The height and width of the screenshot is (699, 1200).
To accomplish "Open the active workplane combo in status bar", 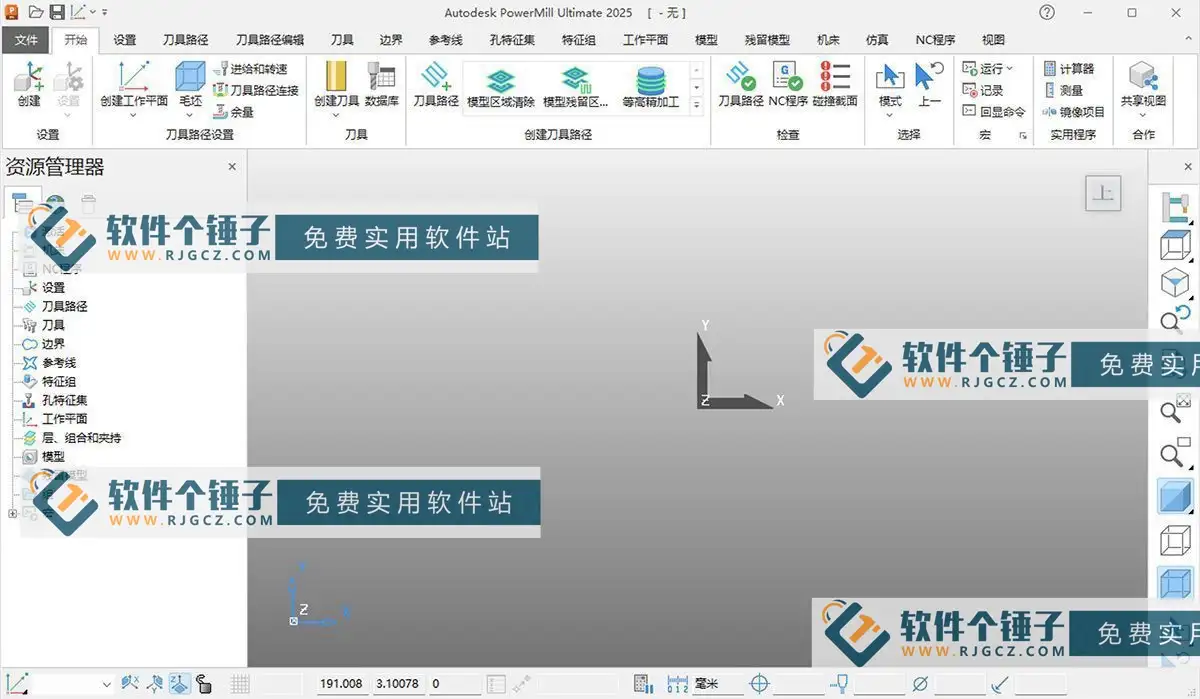I will point(74,684).
